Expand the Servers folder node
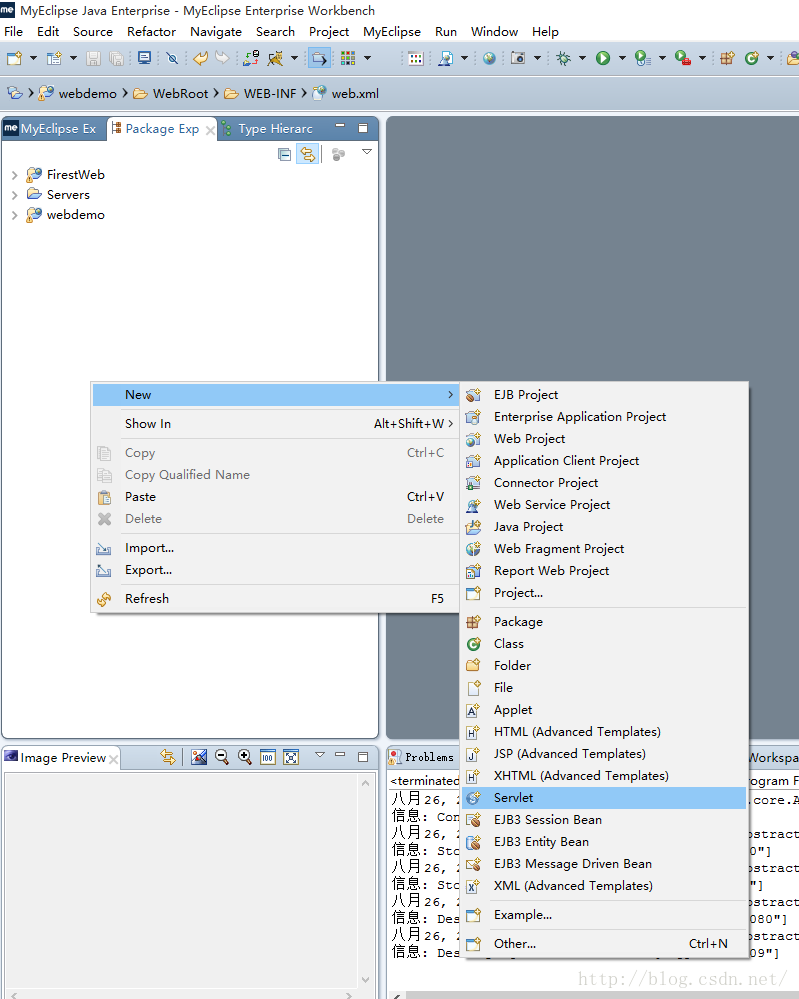 coord(15,195)
